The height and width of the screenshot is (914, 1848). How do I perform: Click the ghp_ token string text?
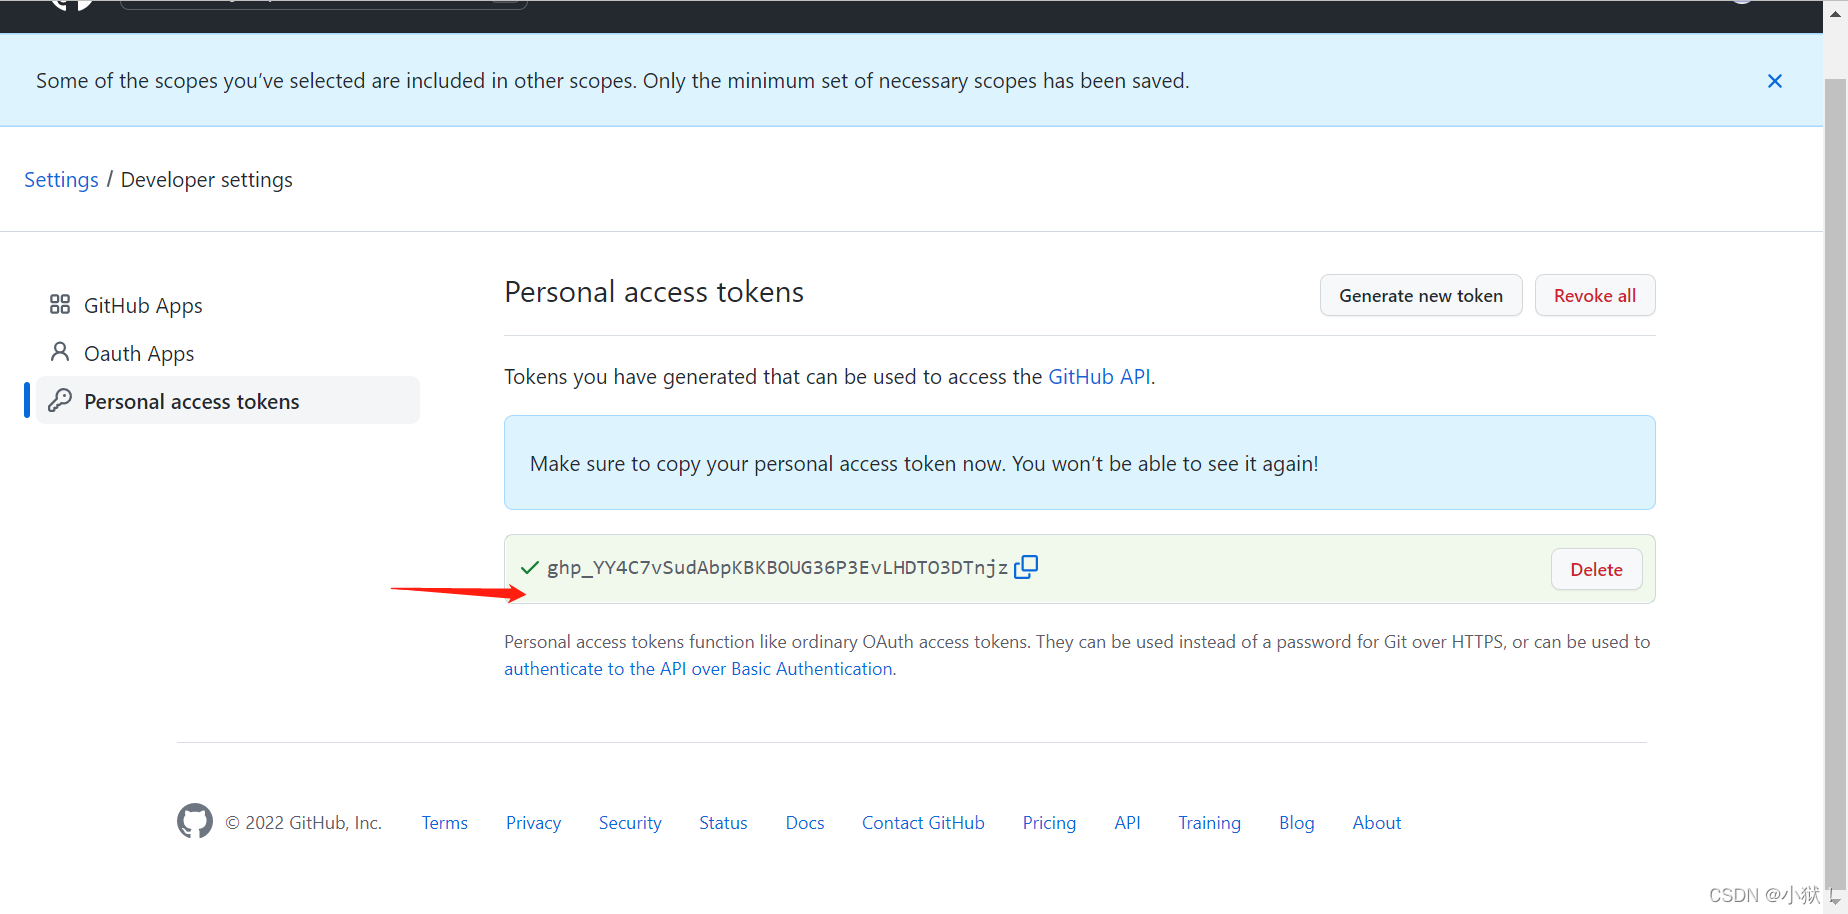(777, 568)
